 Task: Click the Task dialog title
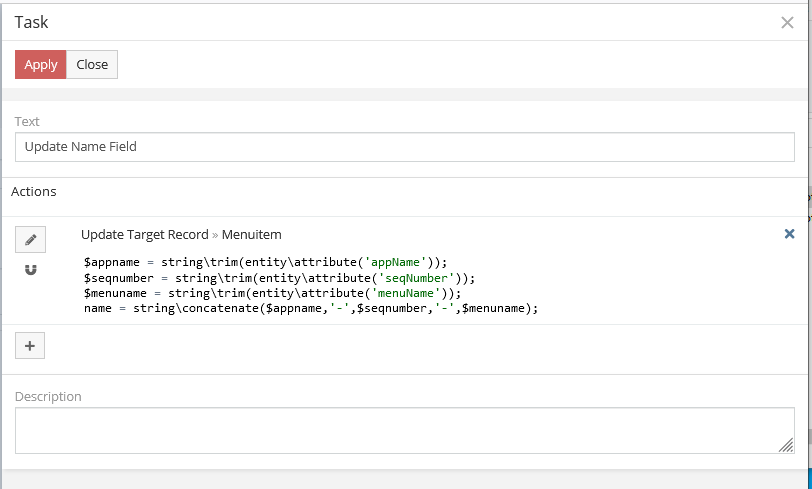pos(31,22)
